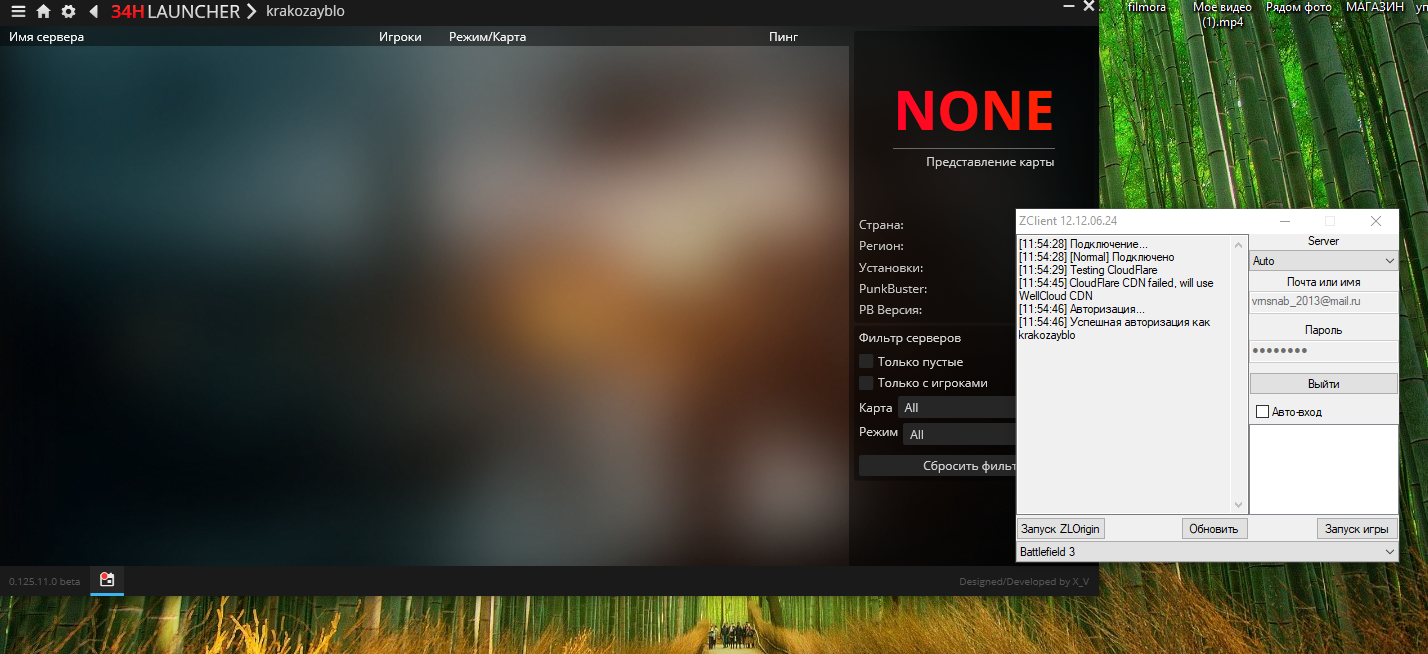Viewport: 1428px width, 654px height.
Task: Click the 34H Launcher logo
Action: (175, 12)
